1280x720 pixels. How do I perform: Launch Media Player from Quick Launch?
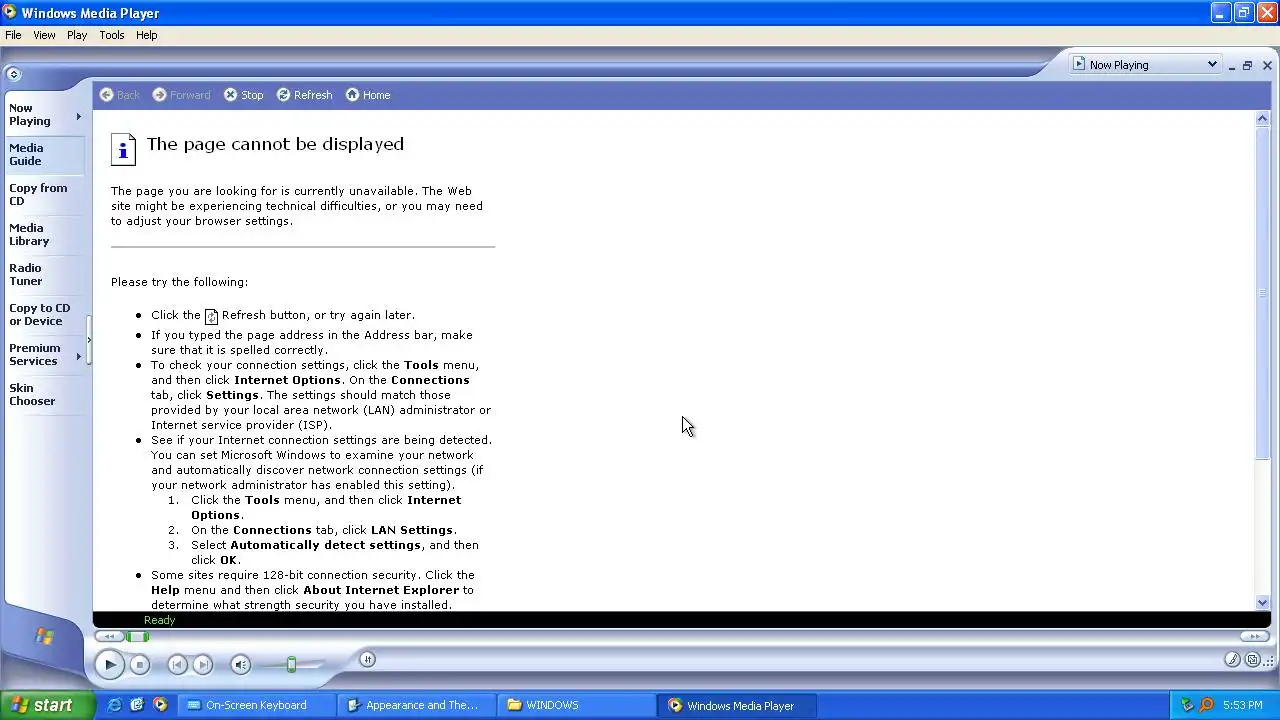(x=160, y=705)
